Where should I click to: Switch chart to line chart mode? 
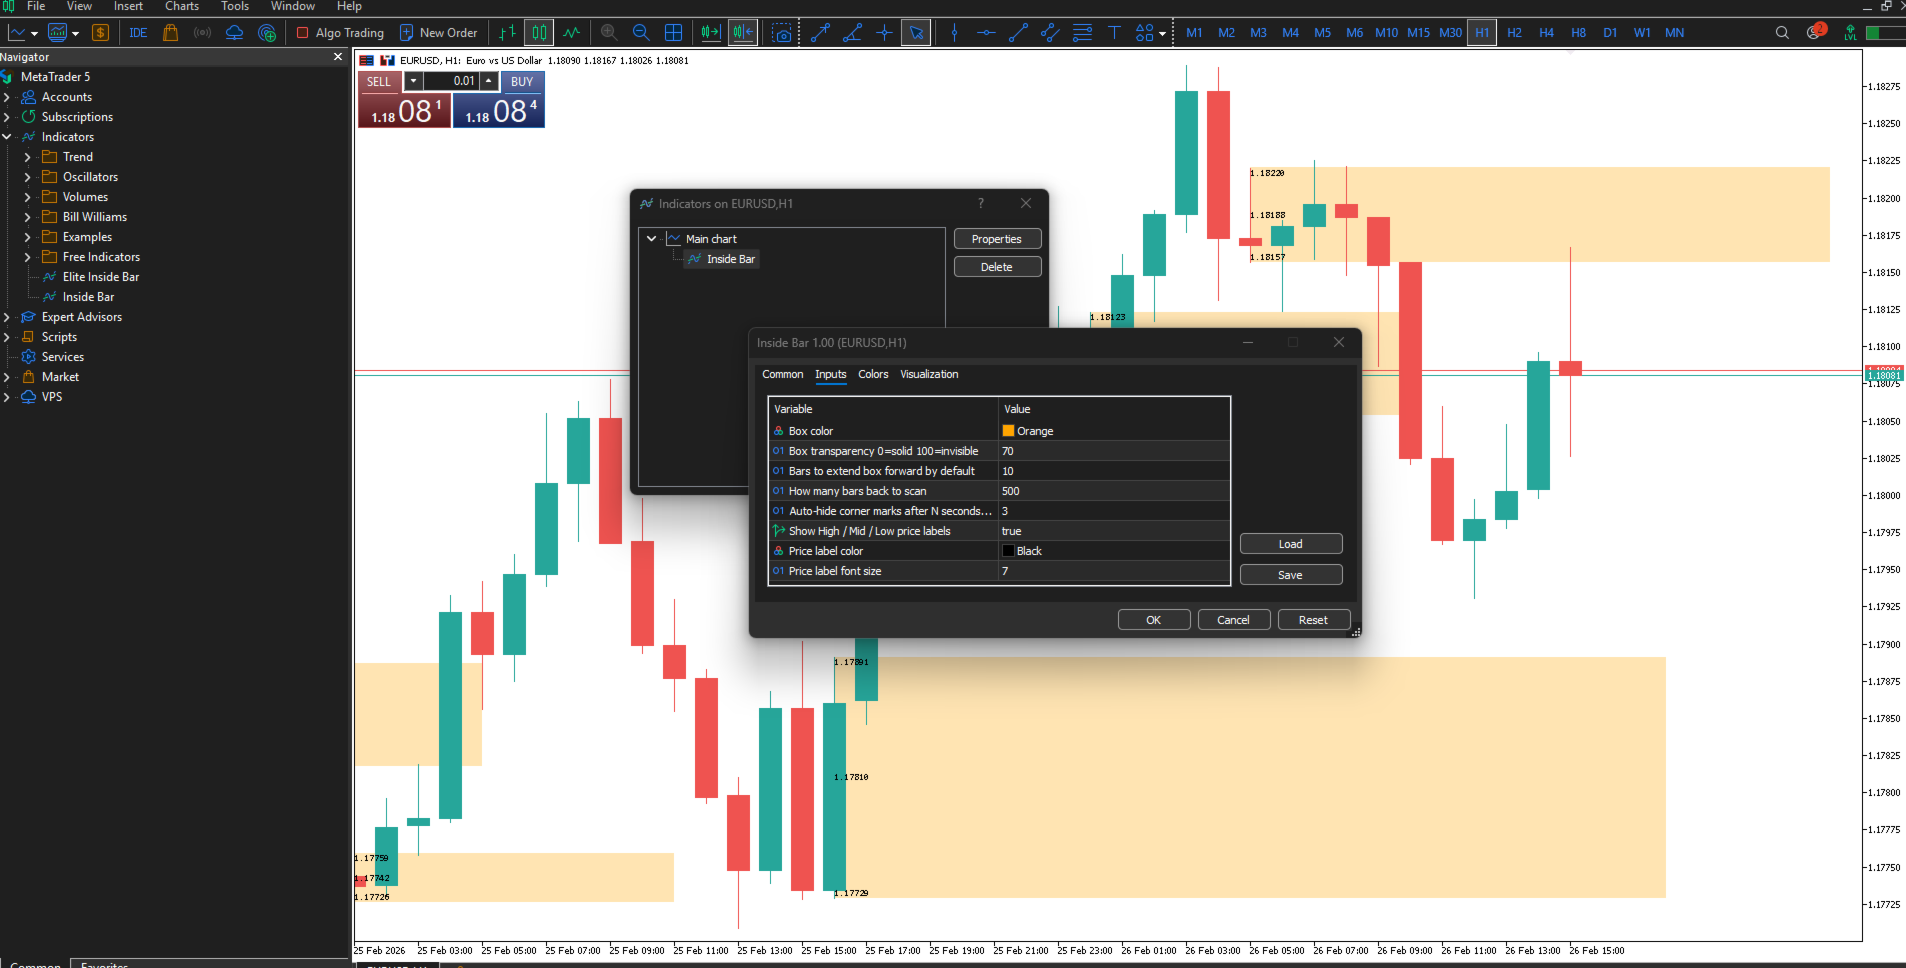571,33
